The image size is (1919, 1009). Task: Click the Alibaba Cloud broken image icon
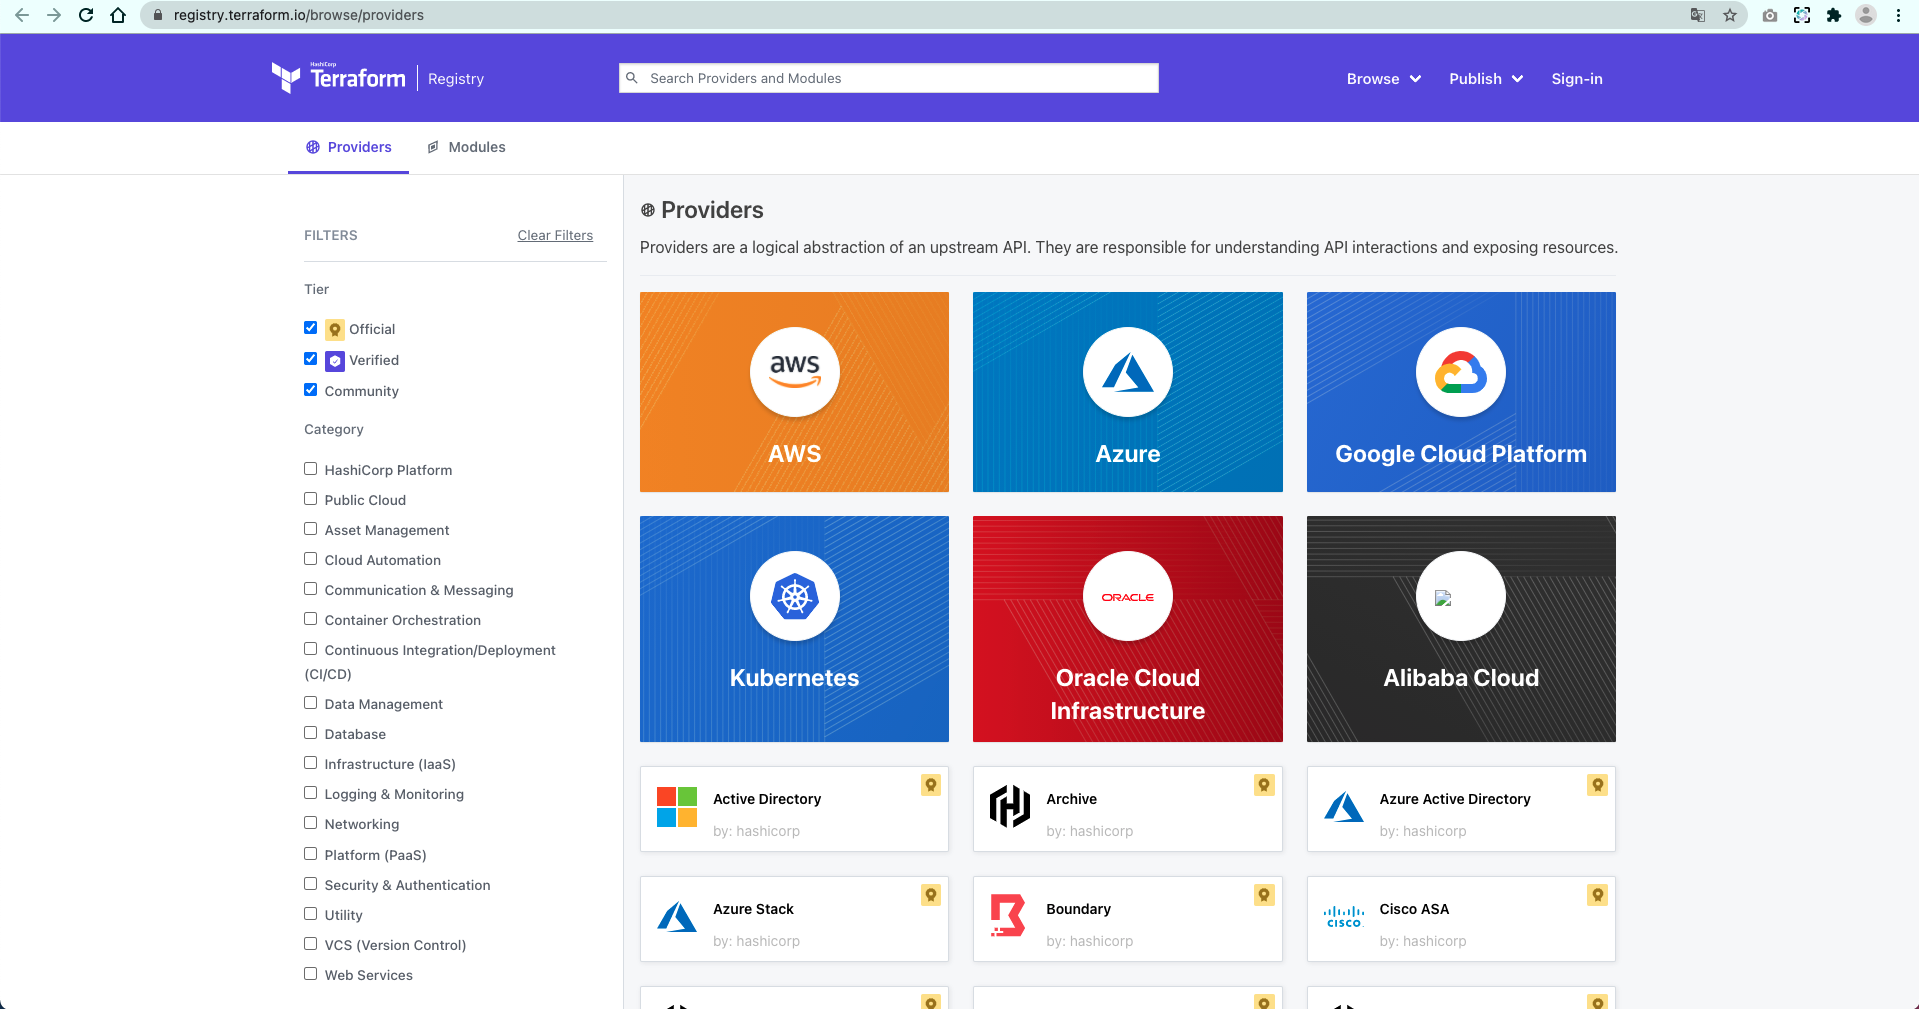point(1443,598)
